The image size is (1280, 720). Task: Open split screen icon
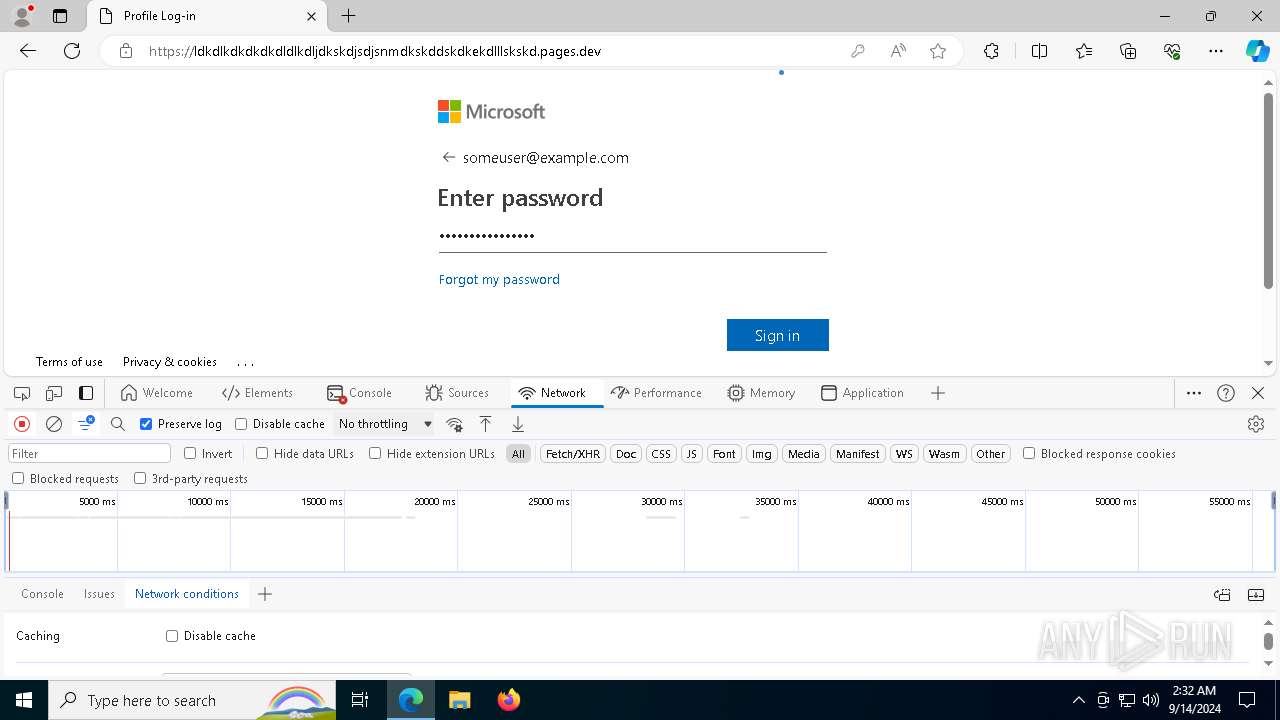[x=1039, y=51]
